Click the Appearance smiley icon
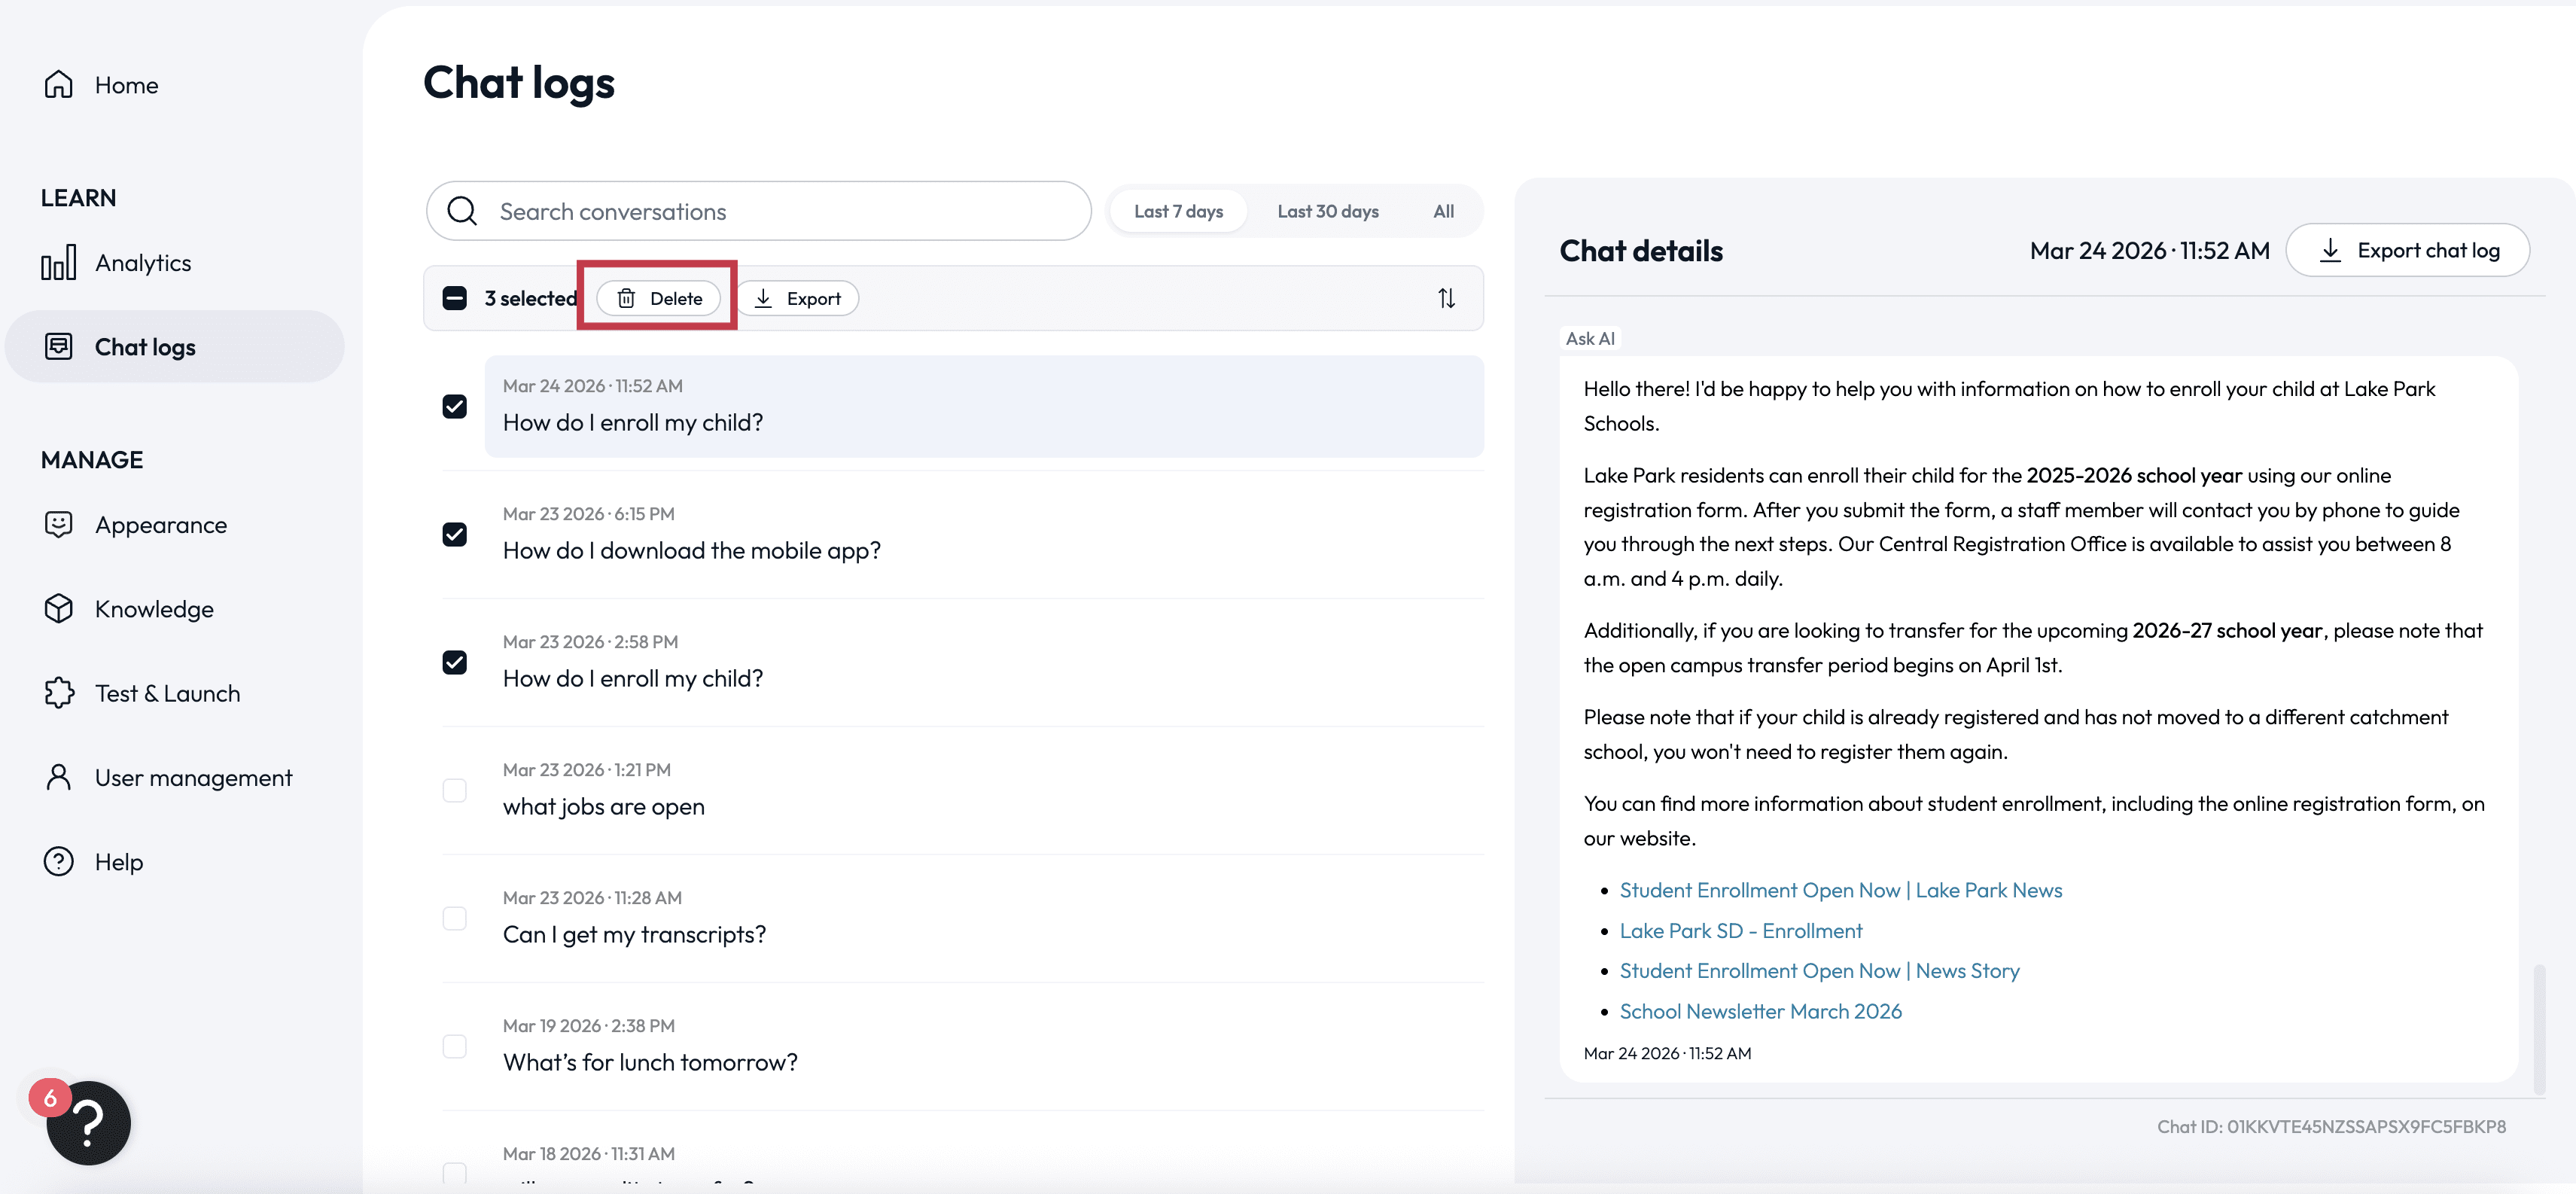The width and height of the screenshot is (2576, 1194). point(59,524)
